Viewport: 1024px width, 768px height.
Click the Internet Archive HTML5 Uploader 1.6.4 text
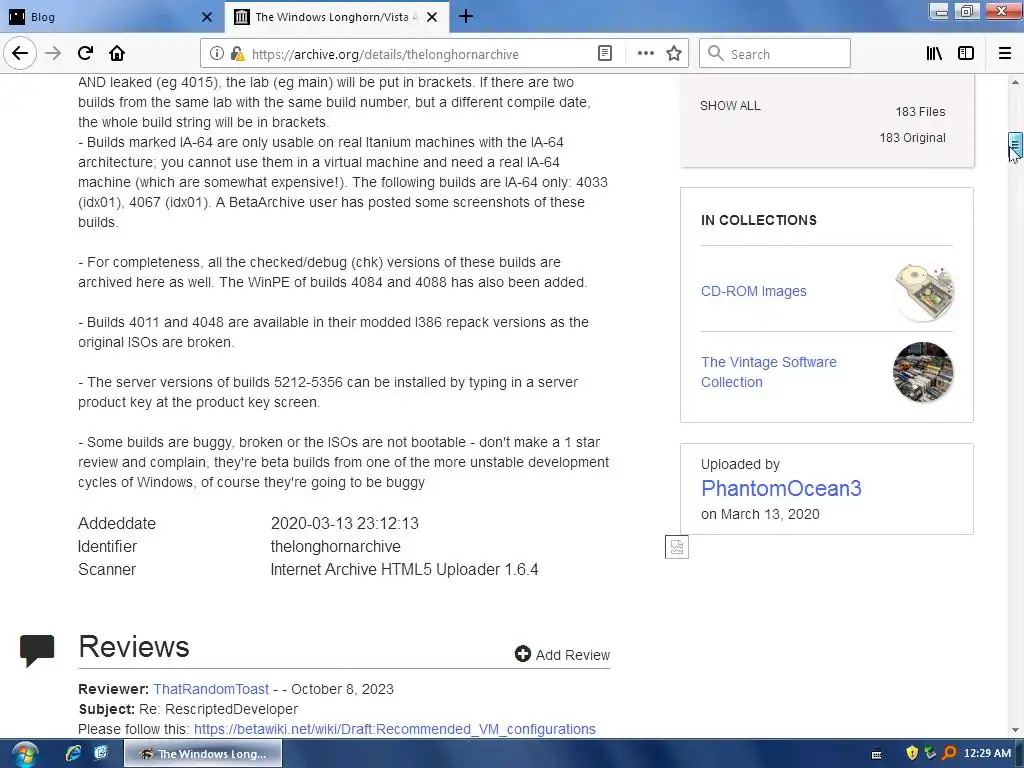tap(404, 569)
